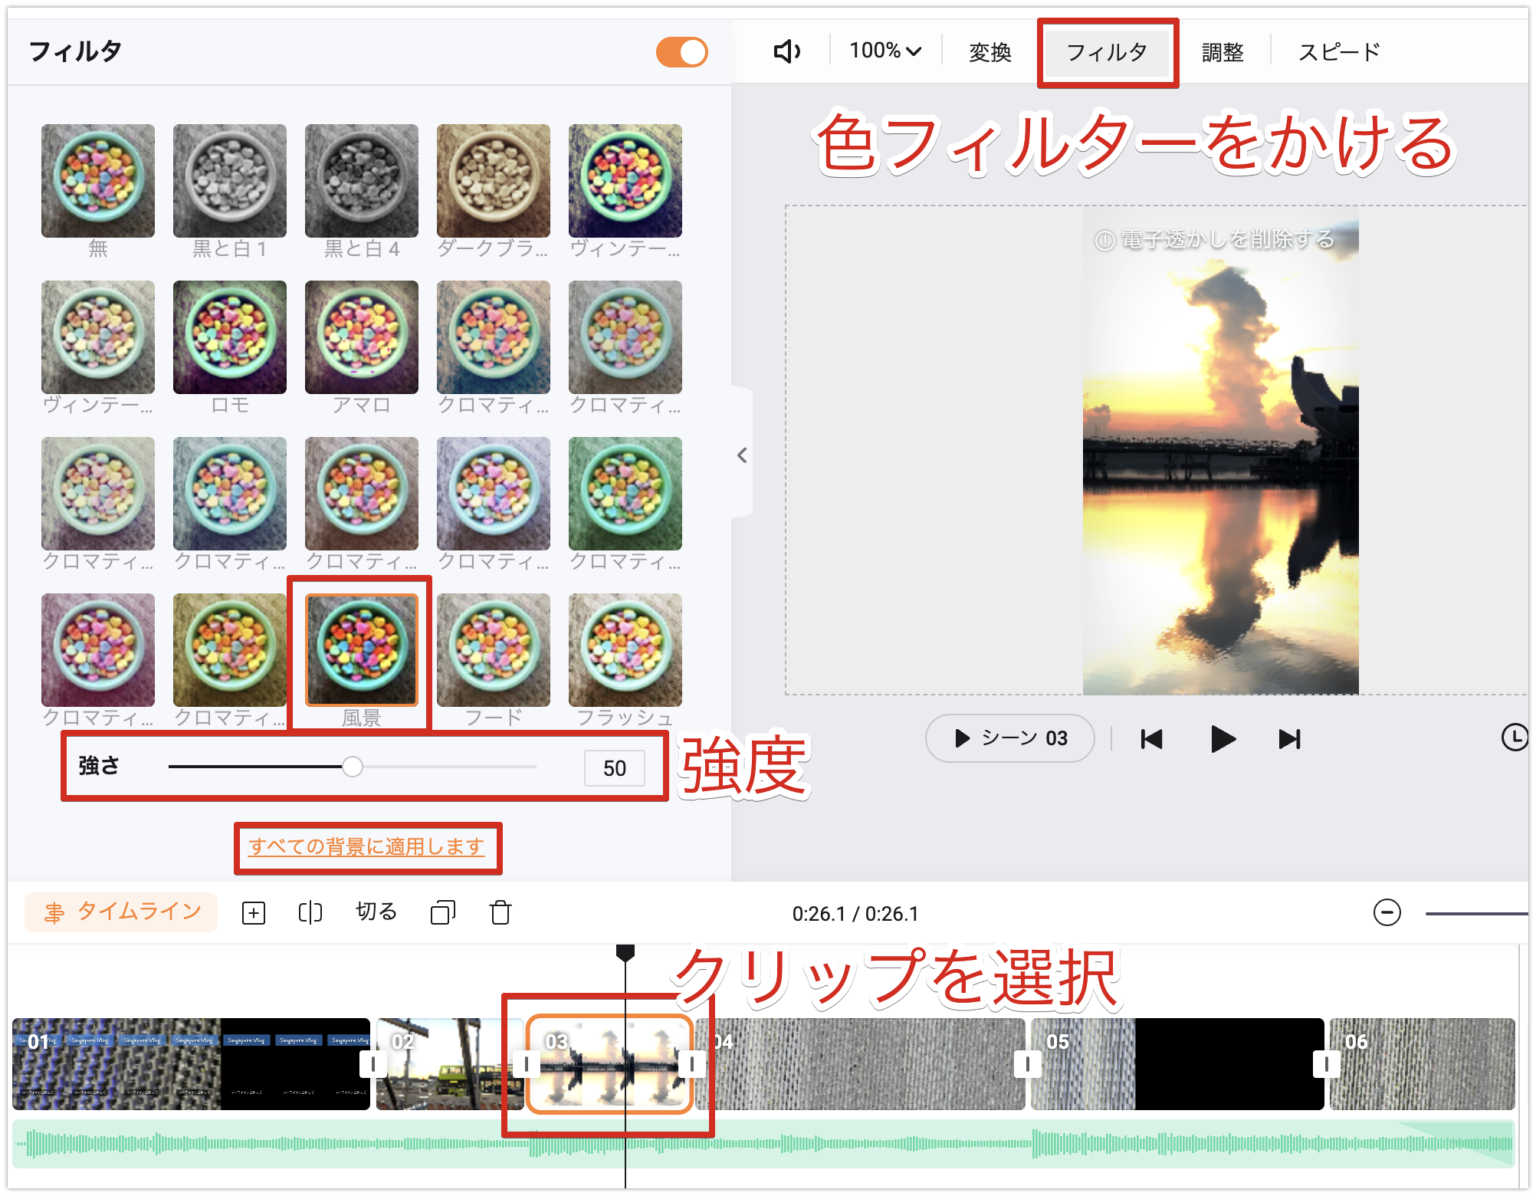
Task: Select clip 05 in the timeline
Action: coord(1180,1063)
